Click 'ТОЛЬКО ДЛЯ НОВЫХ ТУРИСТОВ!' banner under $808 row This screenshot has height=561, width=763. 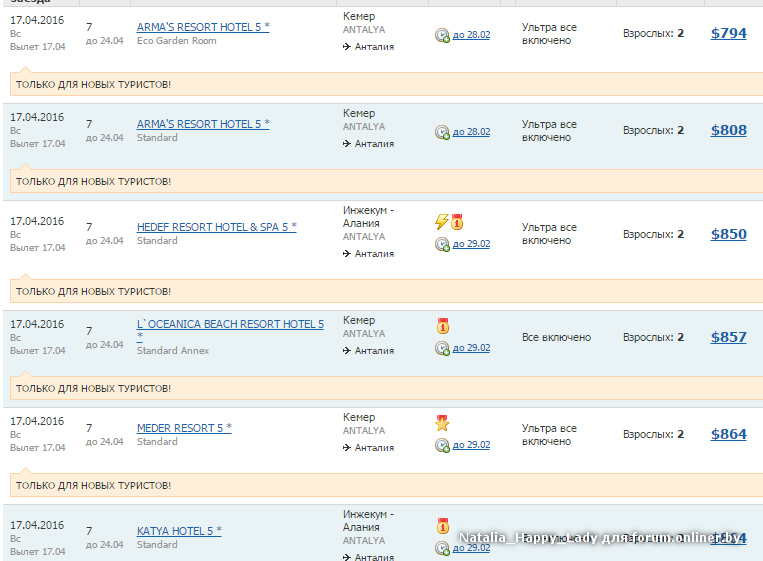tap(386, 181)
